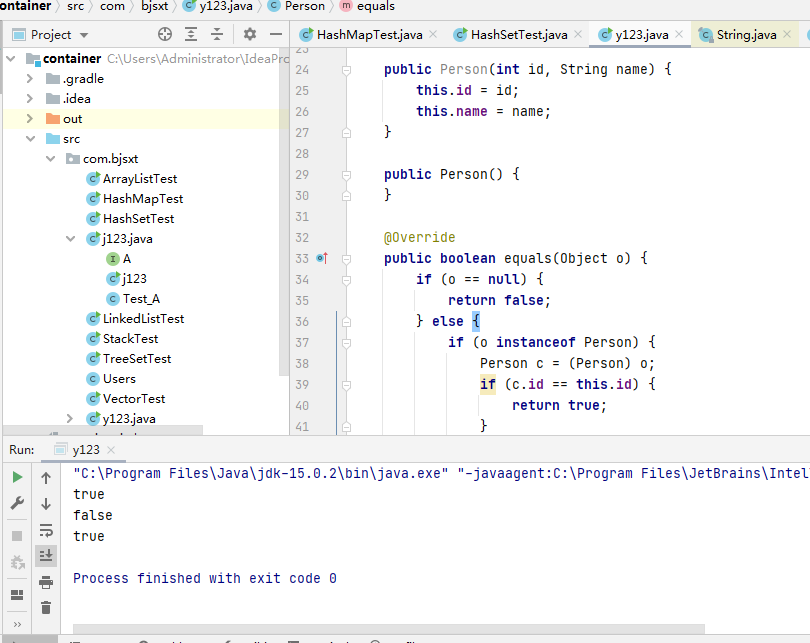Click com in the breadcrumb
This screenshot has width=810, height=643.
point(112,6)
